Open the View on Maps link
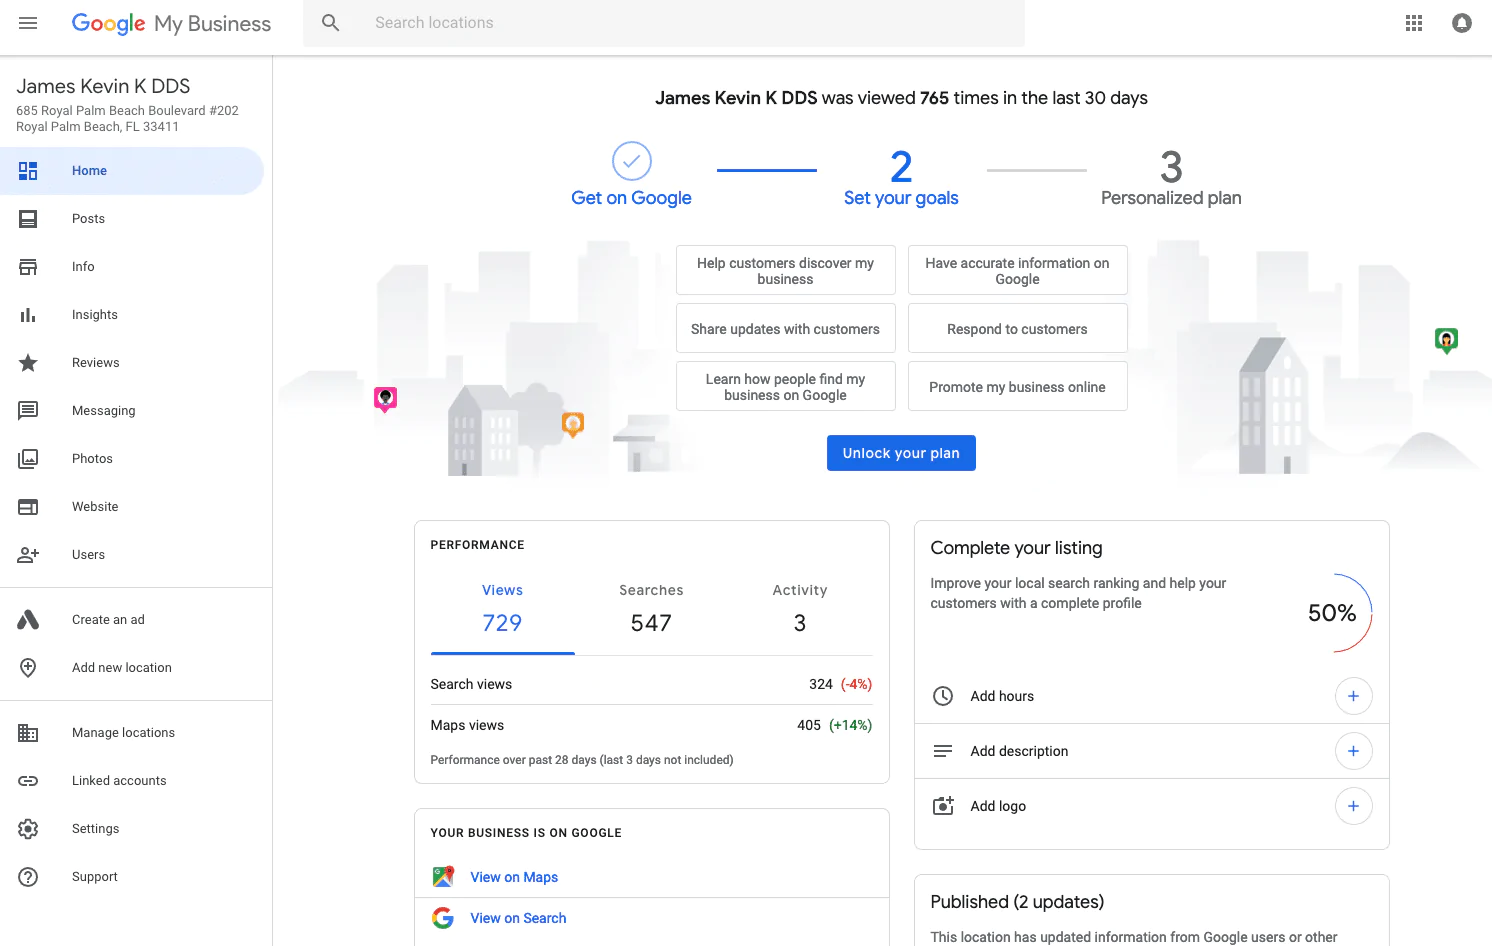 (514, 877)
